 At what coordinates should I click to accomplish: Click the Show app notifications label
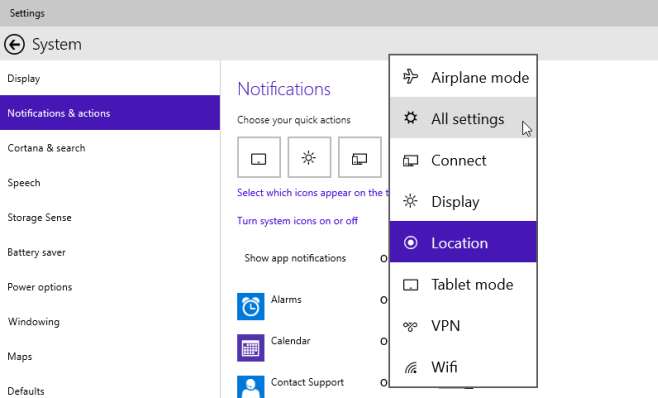(x=295, y=258)
